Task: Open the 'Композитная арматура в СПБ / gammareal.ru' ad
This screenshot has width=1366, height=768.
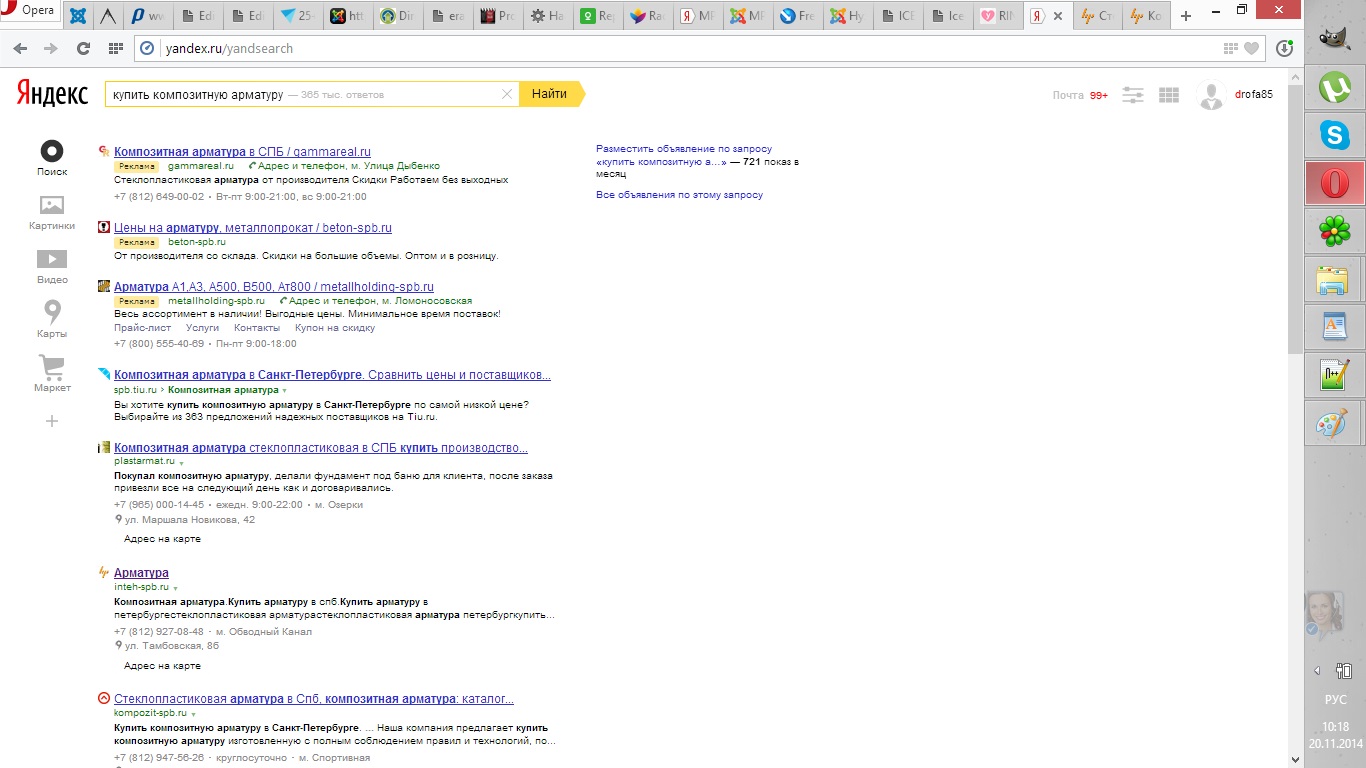Action: 242,152
